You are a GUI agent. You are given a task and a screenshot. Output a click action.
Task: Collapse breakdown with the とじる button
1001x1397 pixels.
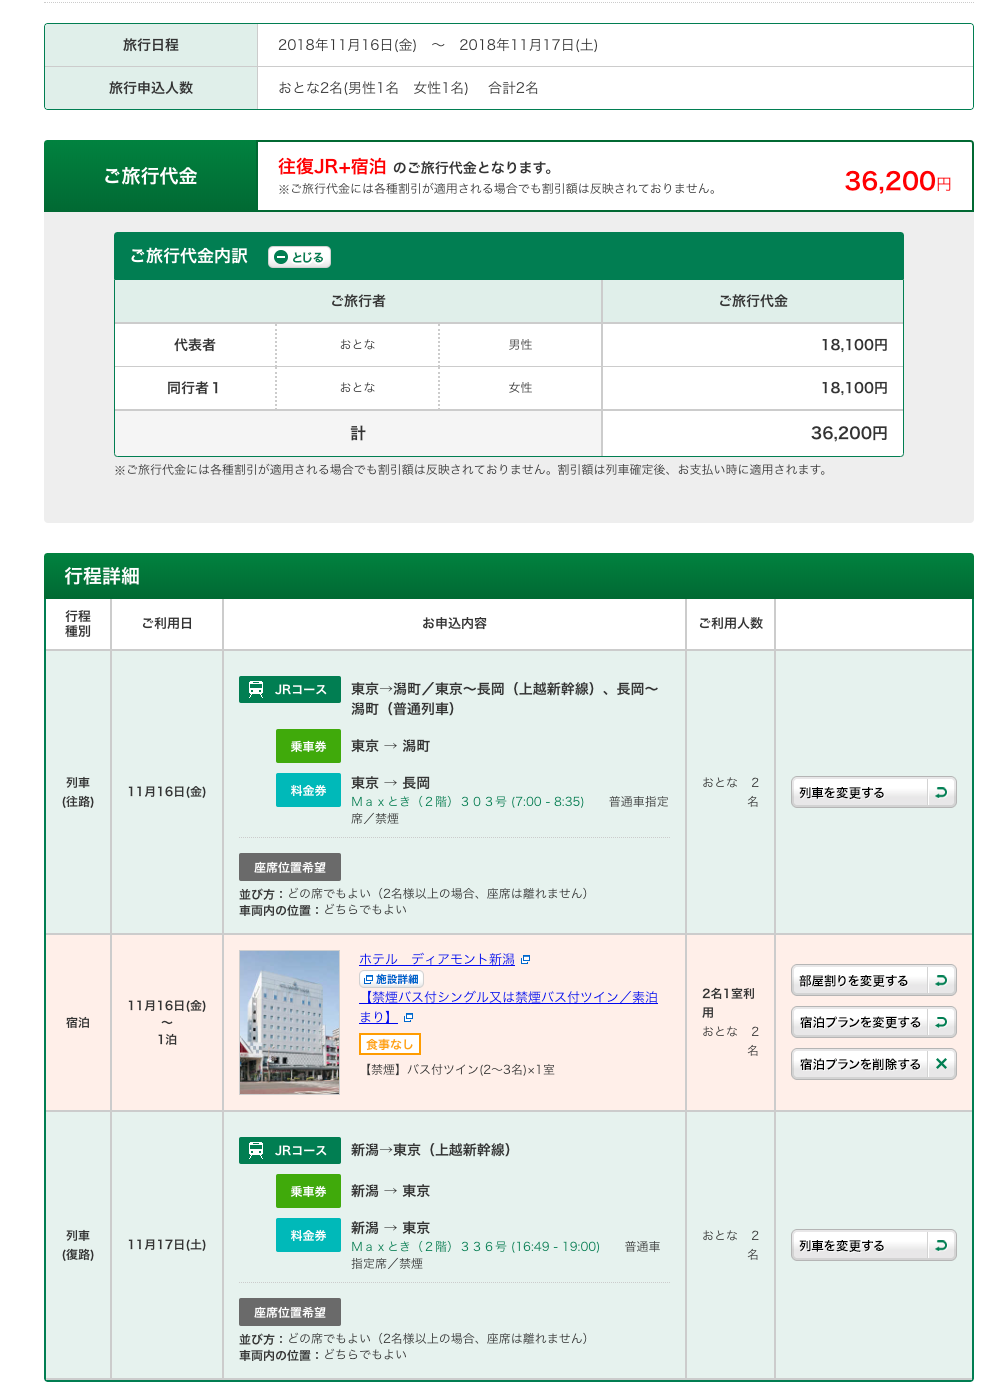pos(299,257)
